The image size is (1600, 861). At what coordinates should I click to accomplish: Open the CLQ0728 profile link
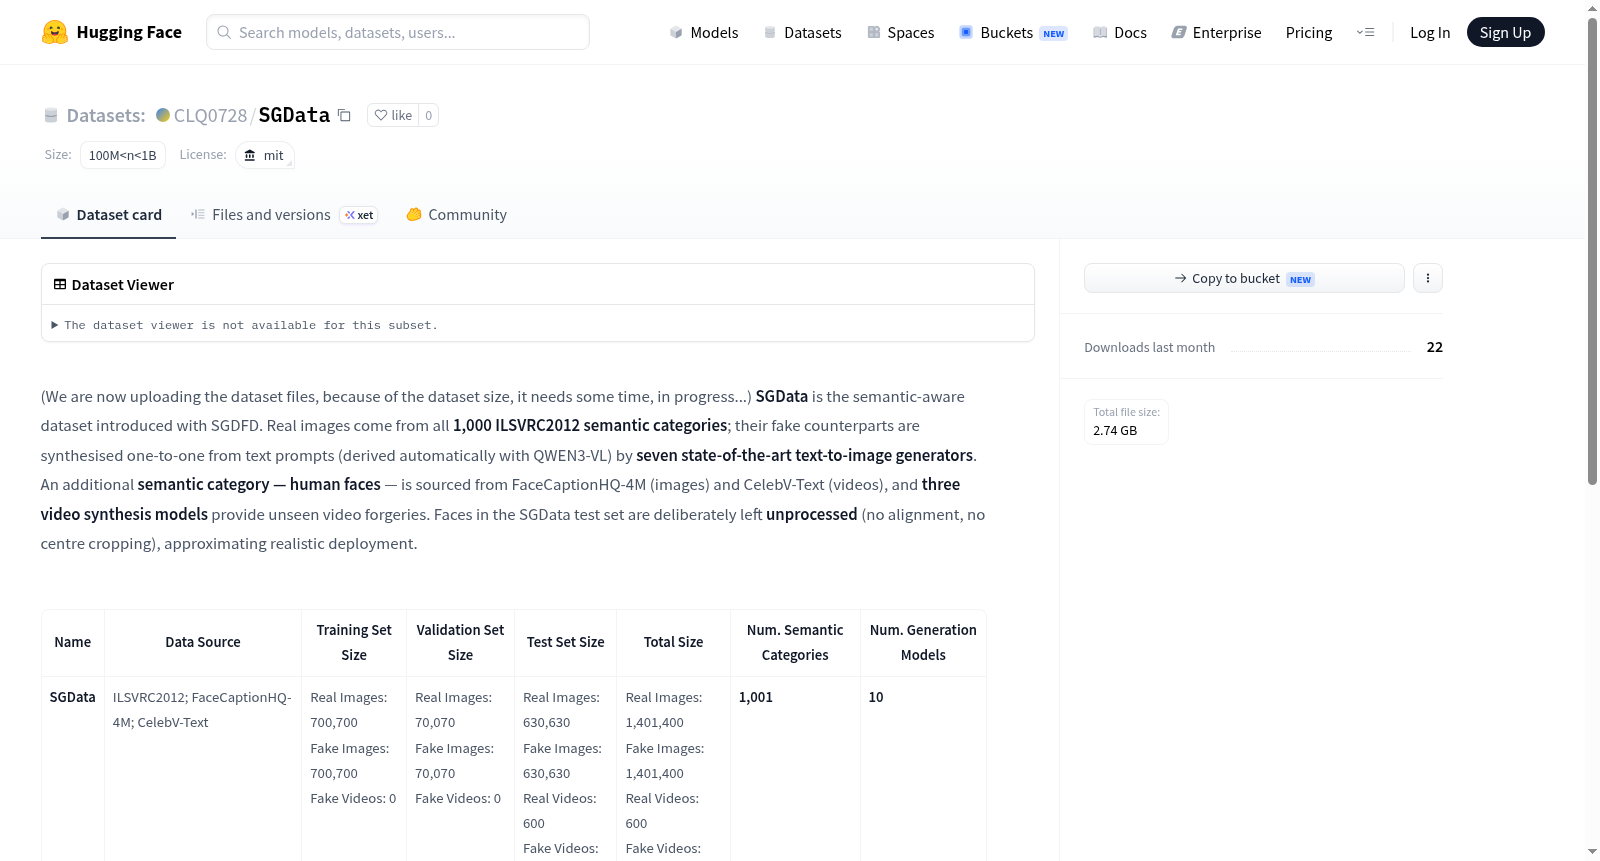(210, 115)
